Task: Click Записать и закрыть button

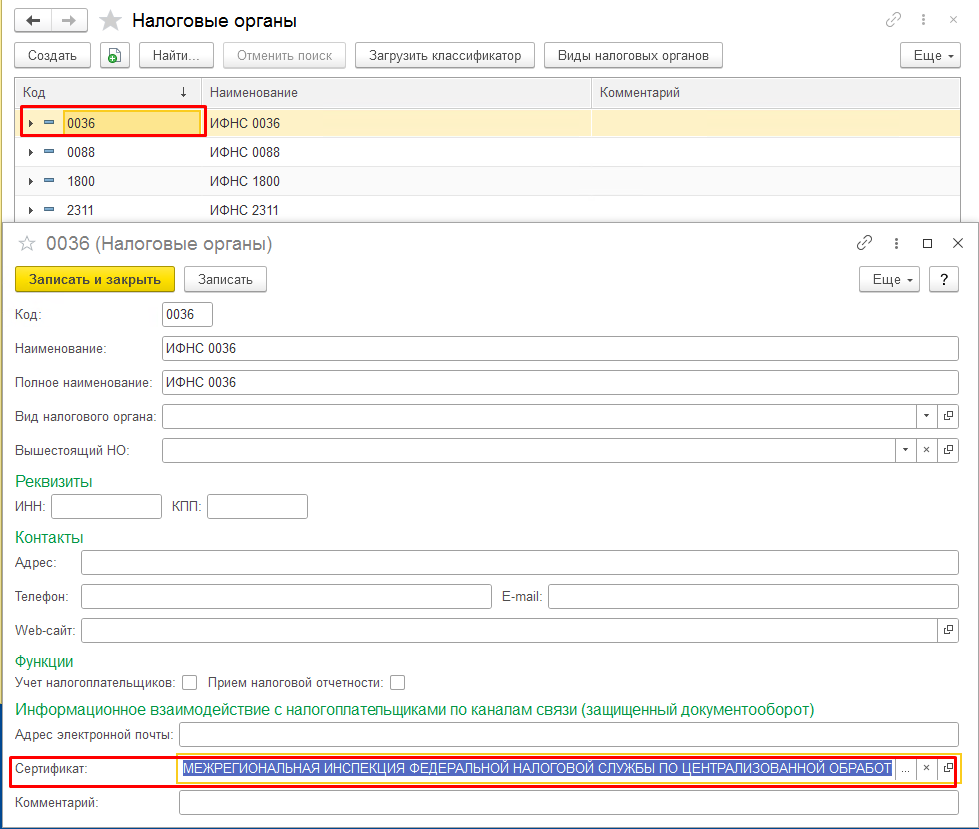Action: point(95,280)
